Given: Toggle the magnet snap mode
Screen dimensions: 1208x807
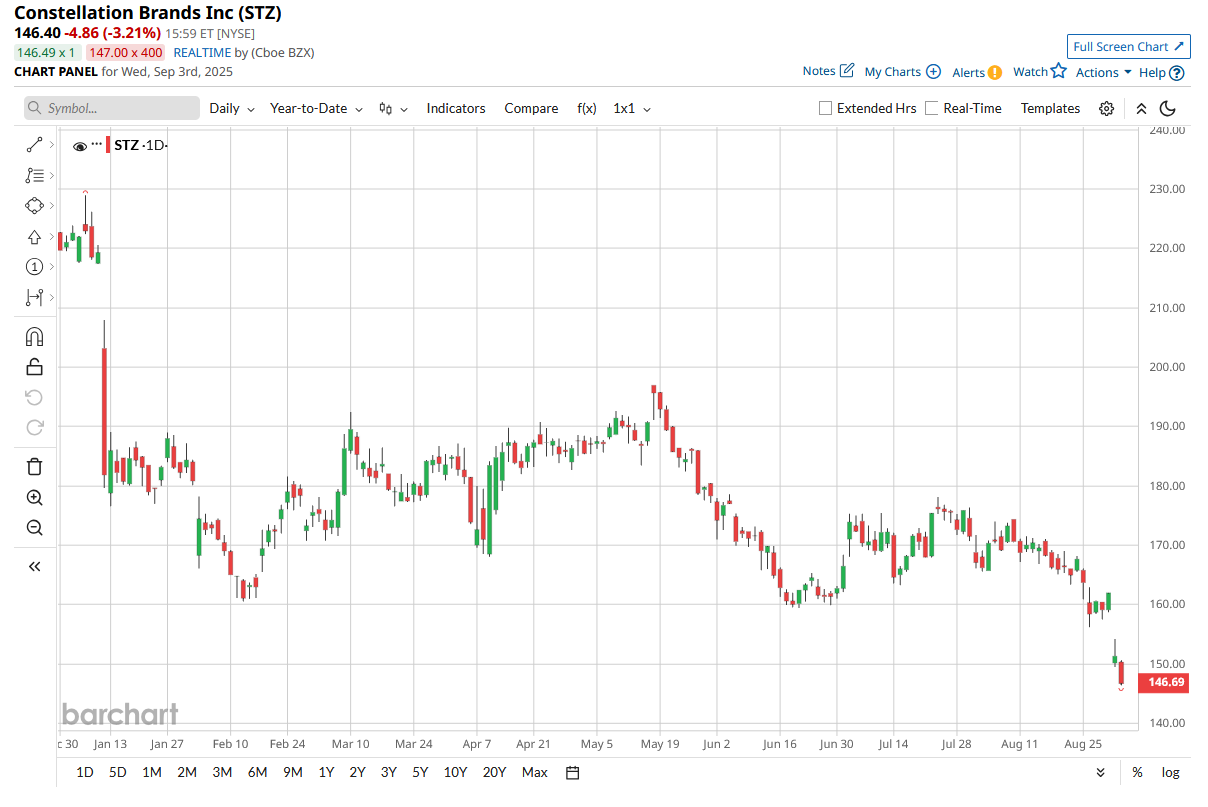Looking at the screenshot, I should click(34, 336).
